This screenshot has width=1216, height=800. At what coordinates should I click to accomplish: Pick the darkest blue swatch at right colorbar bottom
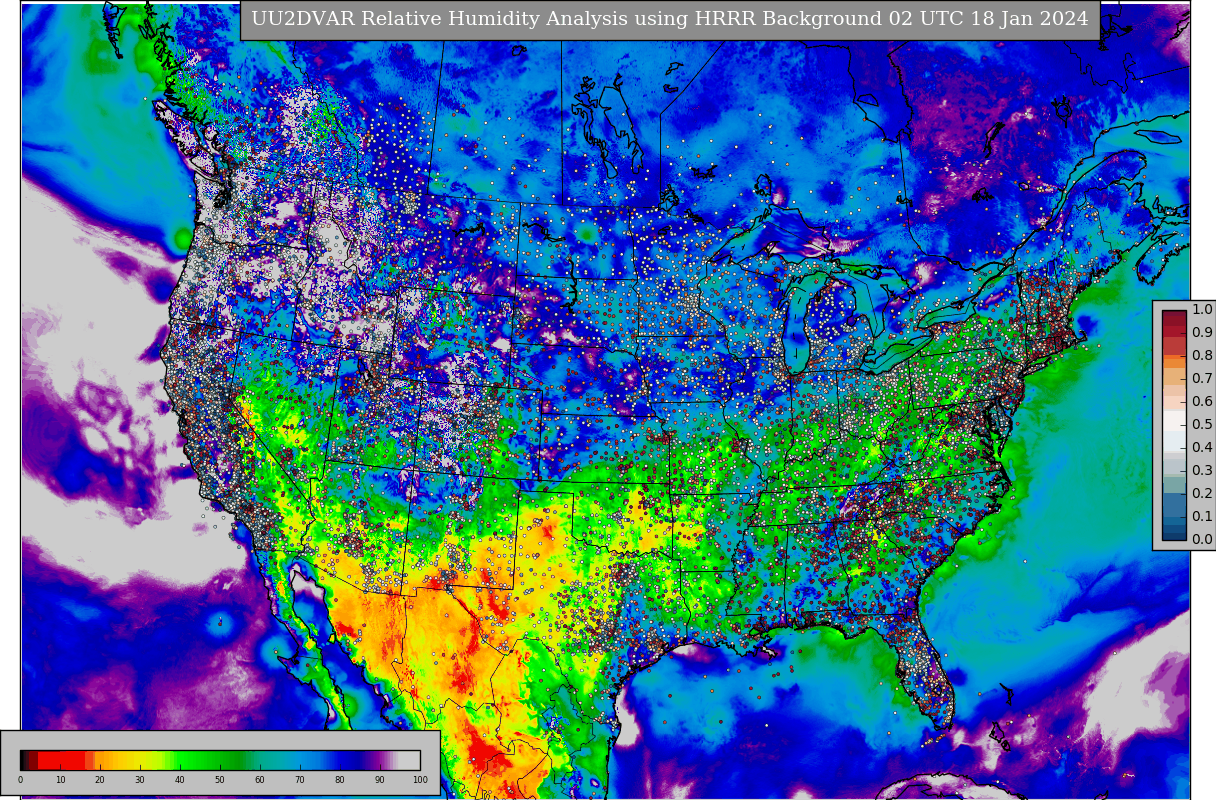point(1174,534)
